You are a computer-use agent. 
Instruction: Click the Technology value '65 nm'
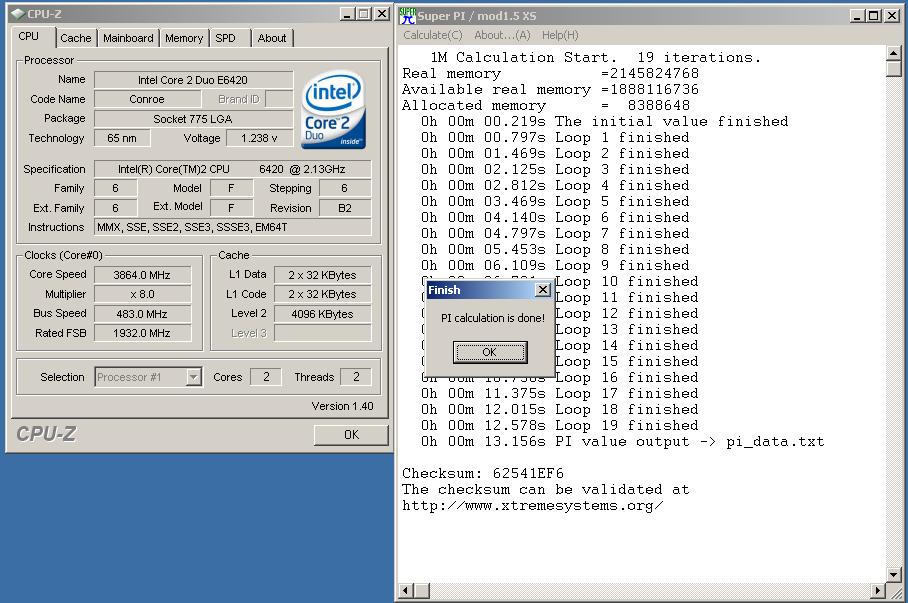pos(122,138)
